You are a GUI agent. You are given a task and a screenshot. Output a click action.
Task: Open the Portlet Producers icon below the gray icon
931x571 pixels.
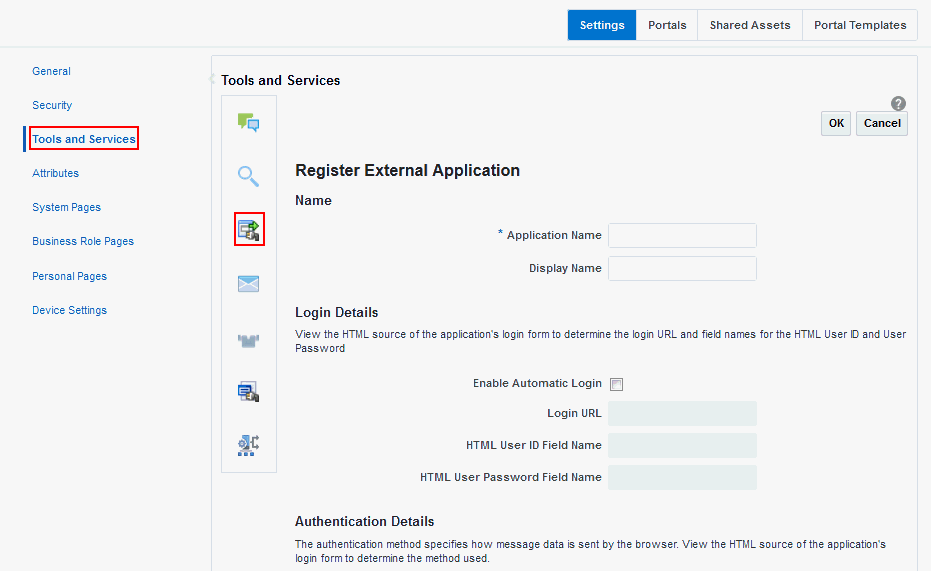pyautogui.click(x=248, y=392)
